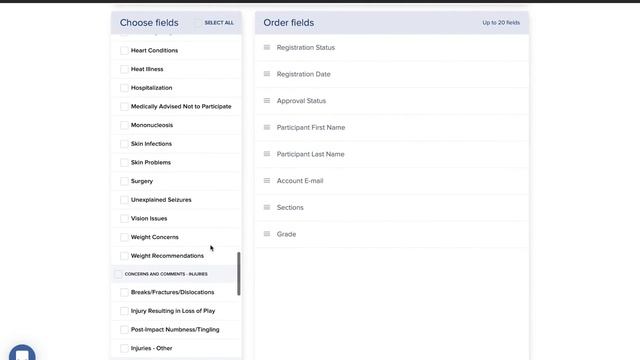640x360 pixels.
Task: Enable the Injuries - Other checkbox
Action: (124, 348)
